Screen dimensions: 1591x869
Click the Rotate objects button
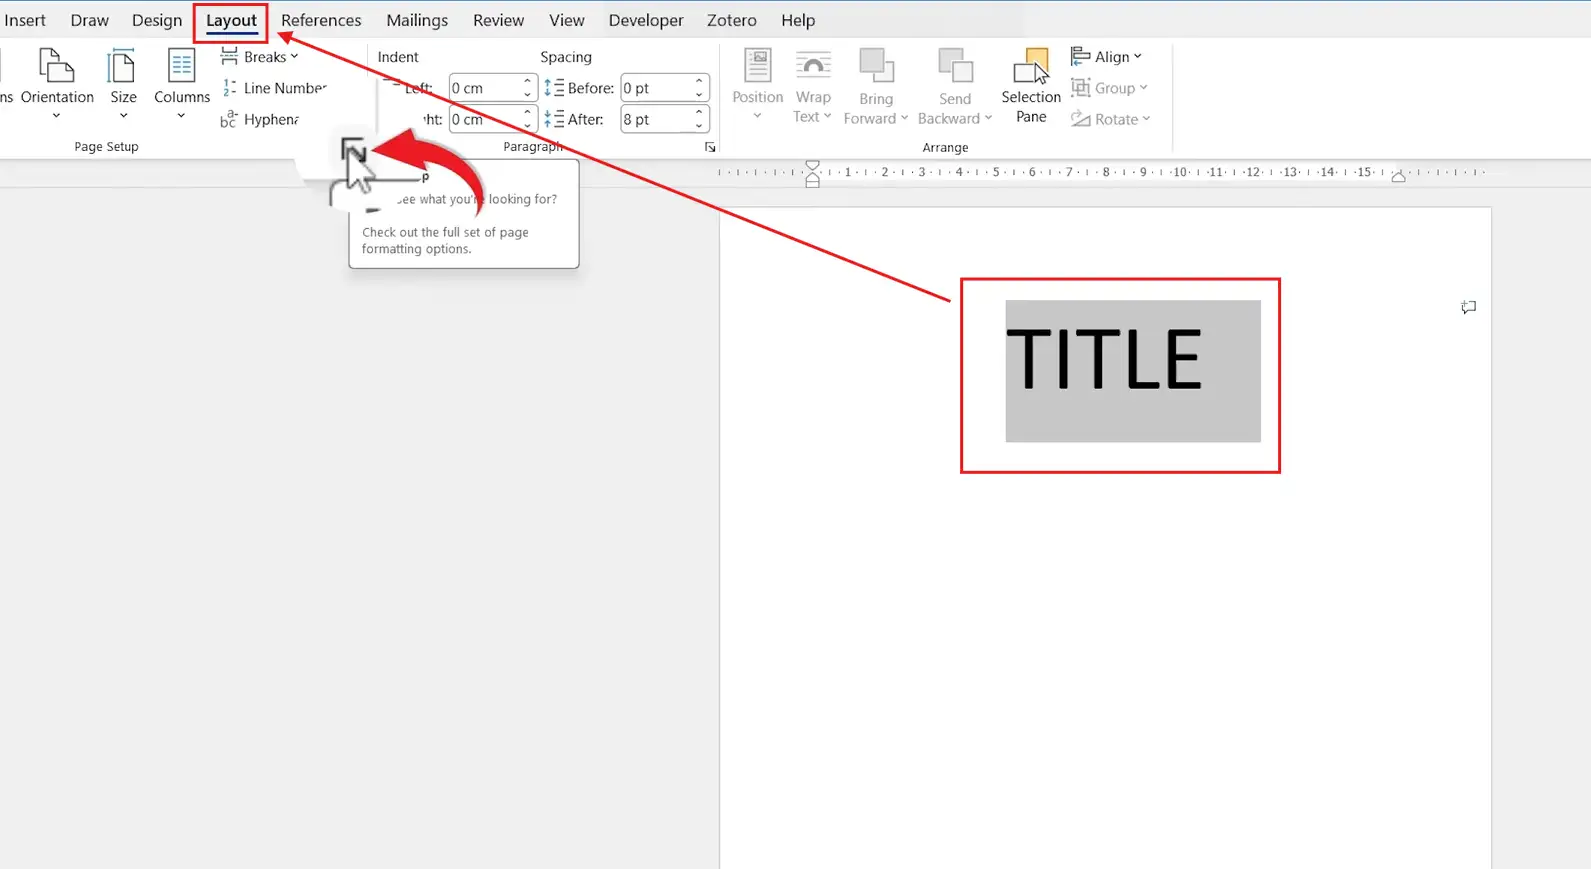point(1110,119)
